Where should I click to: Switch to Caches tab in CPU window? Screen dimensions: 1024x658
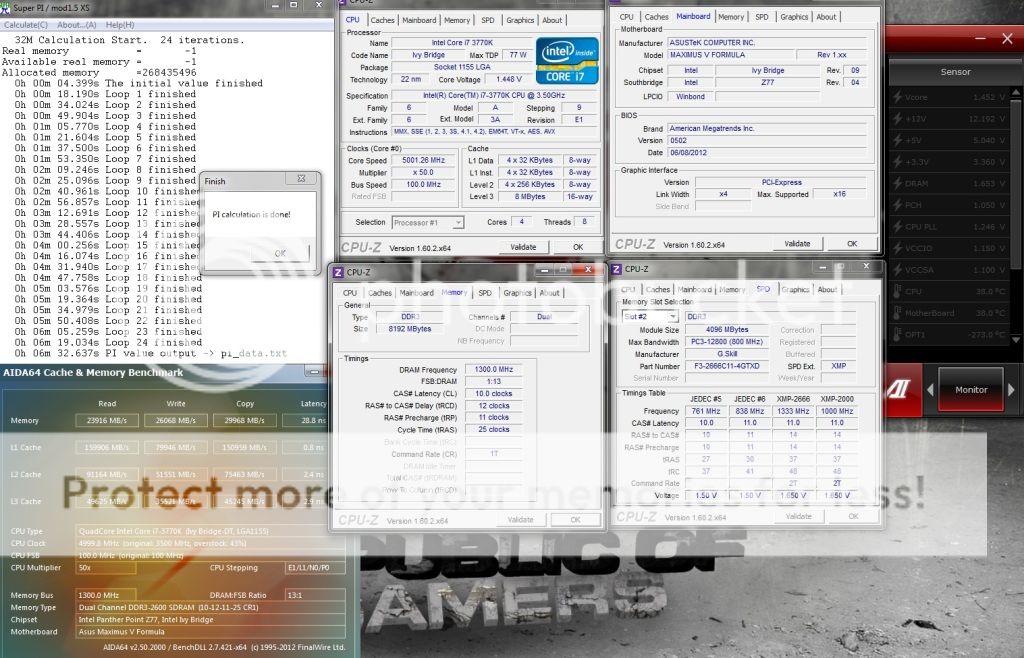pos(382,20)
